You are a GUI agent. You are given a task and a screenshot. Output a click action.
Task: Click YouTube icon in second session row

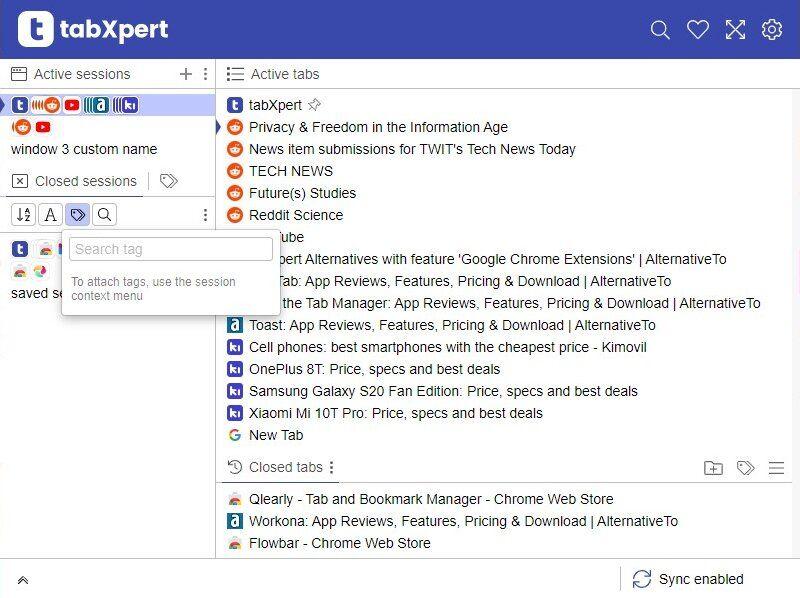[43, 127]
